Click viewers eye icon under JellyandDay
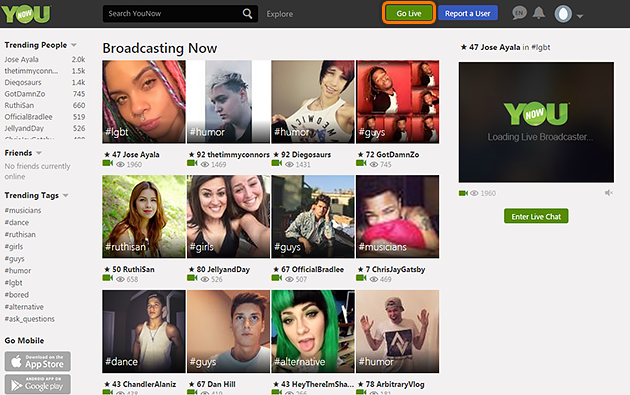The width and height of the screenshot is (630, 395). tap(205, 279)
